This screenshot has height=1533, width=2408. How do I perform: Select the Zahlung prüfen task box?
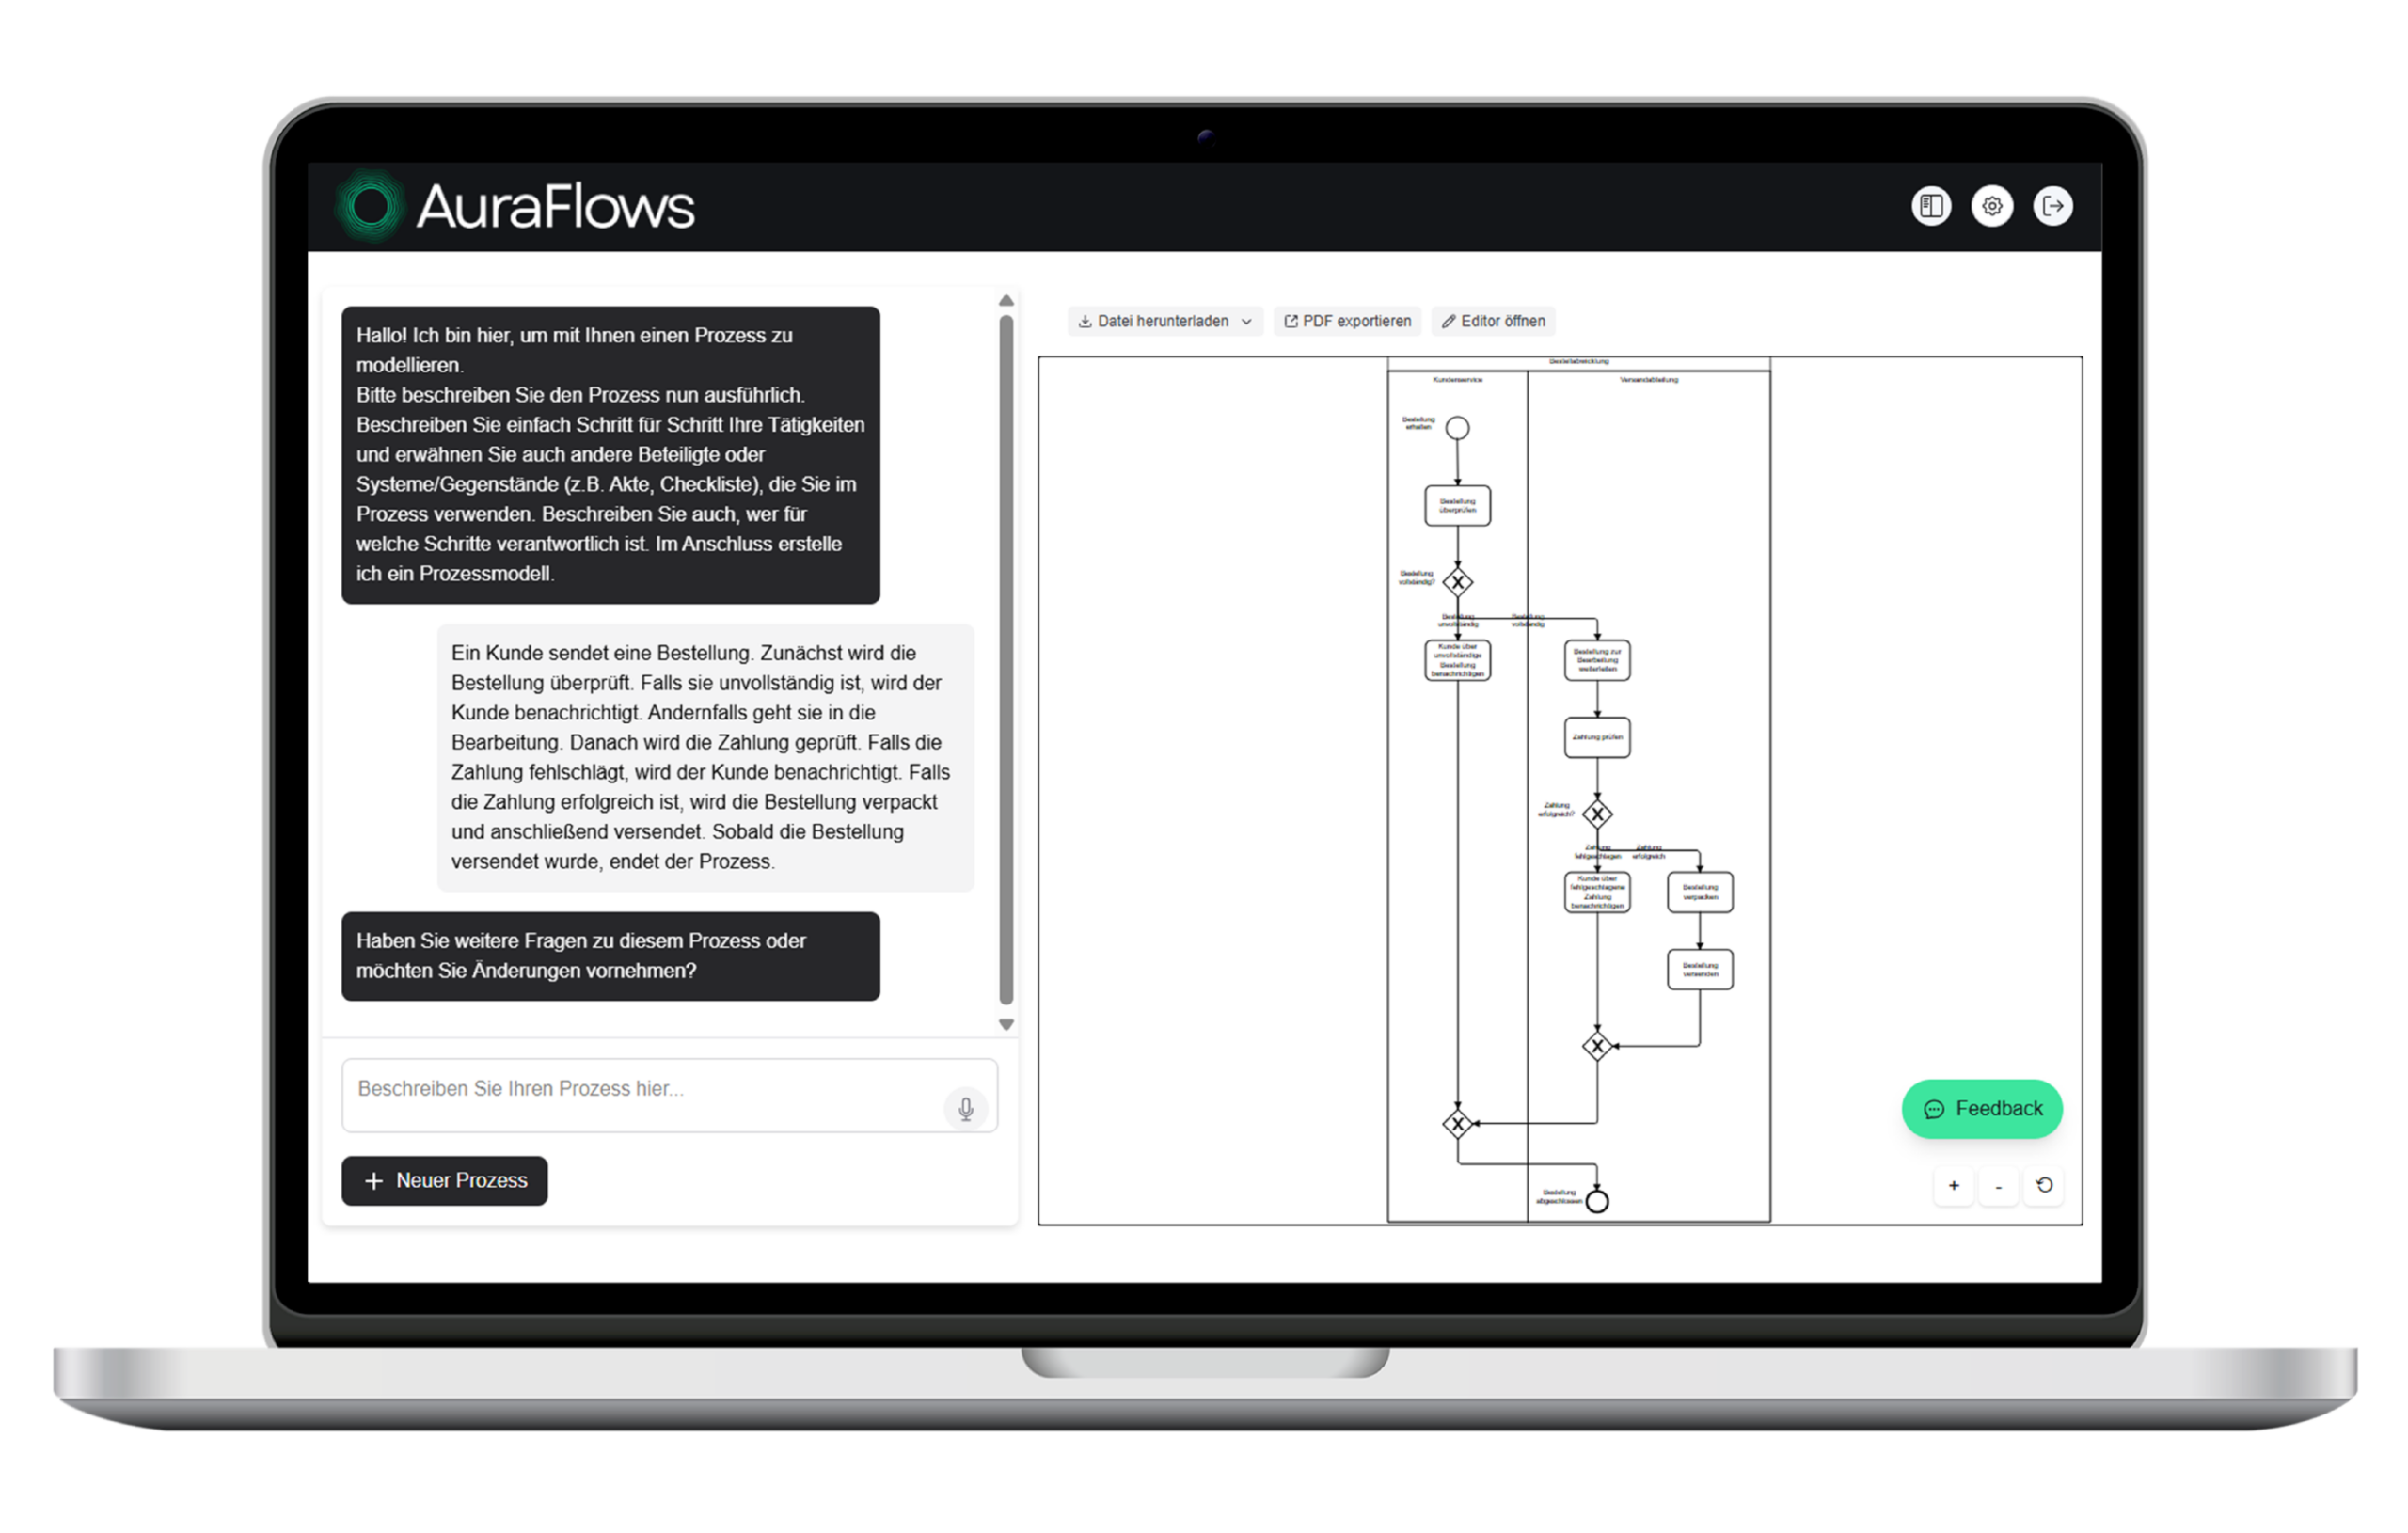(x=1596, y=737)
